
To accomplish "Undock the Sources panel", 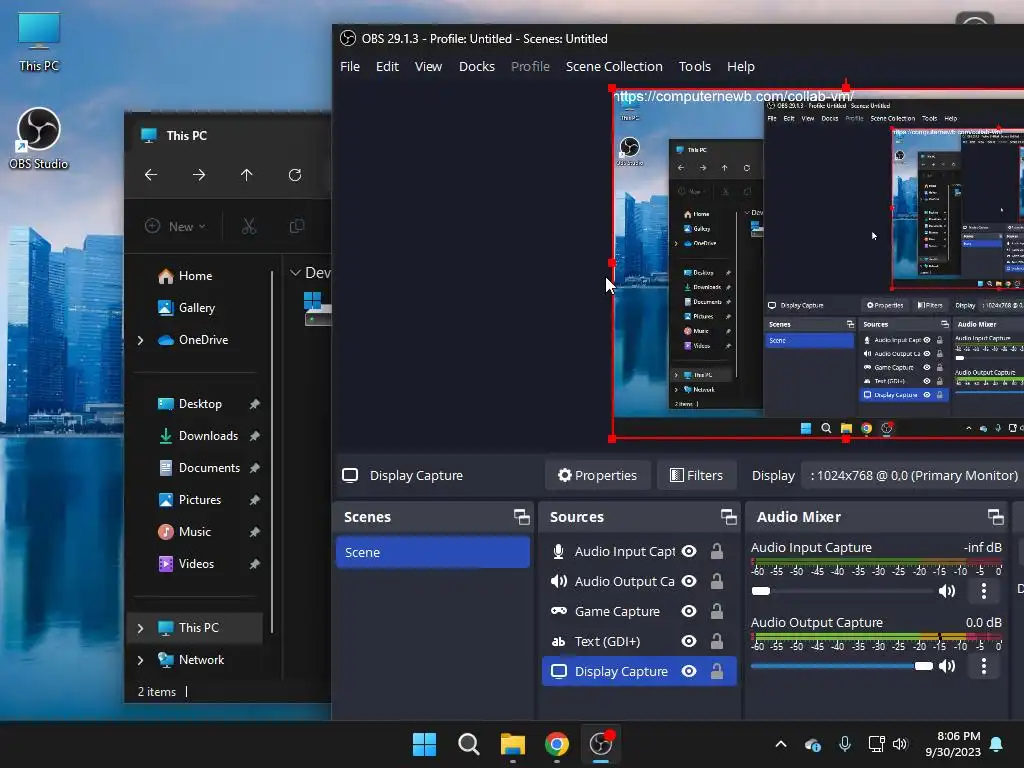I will (x=728, y=517).
